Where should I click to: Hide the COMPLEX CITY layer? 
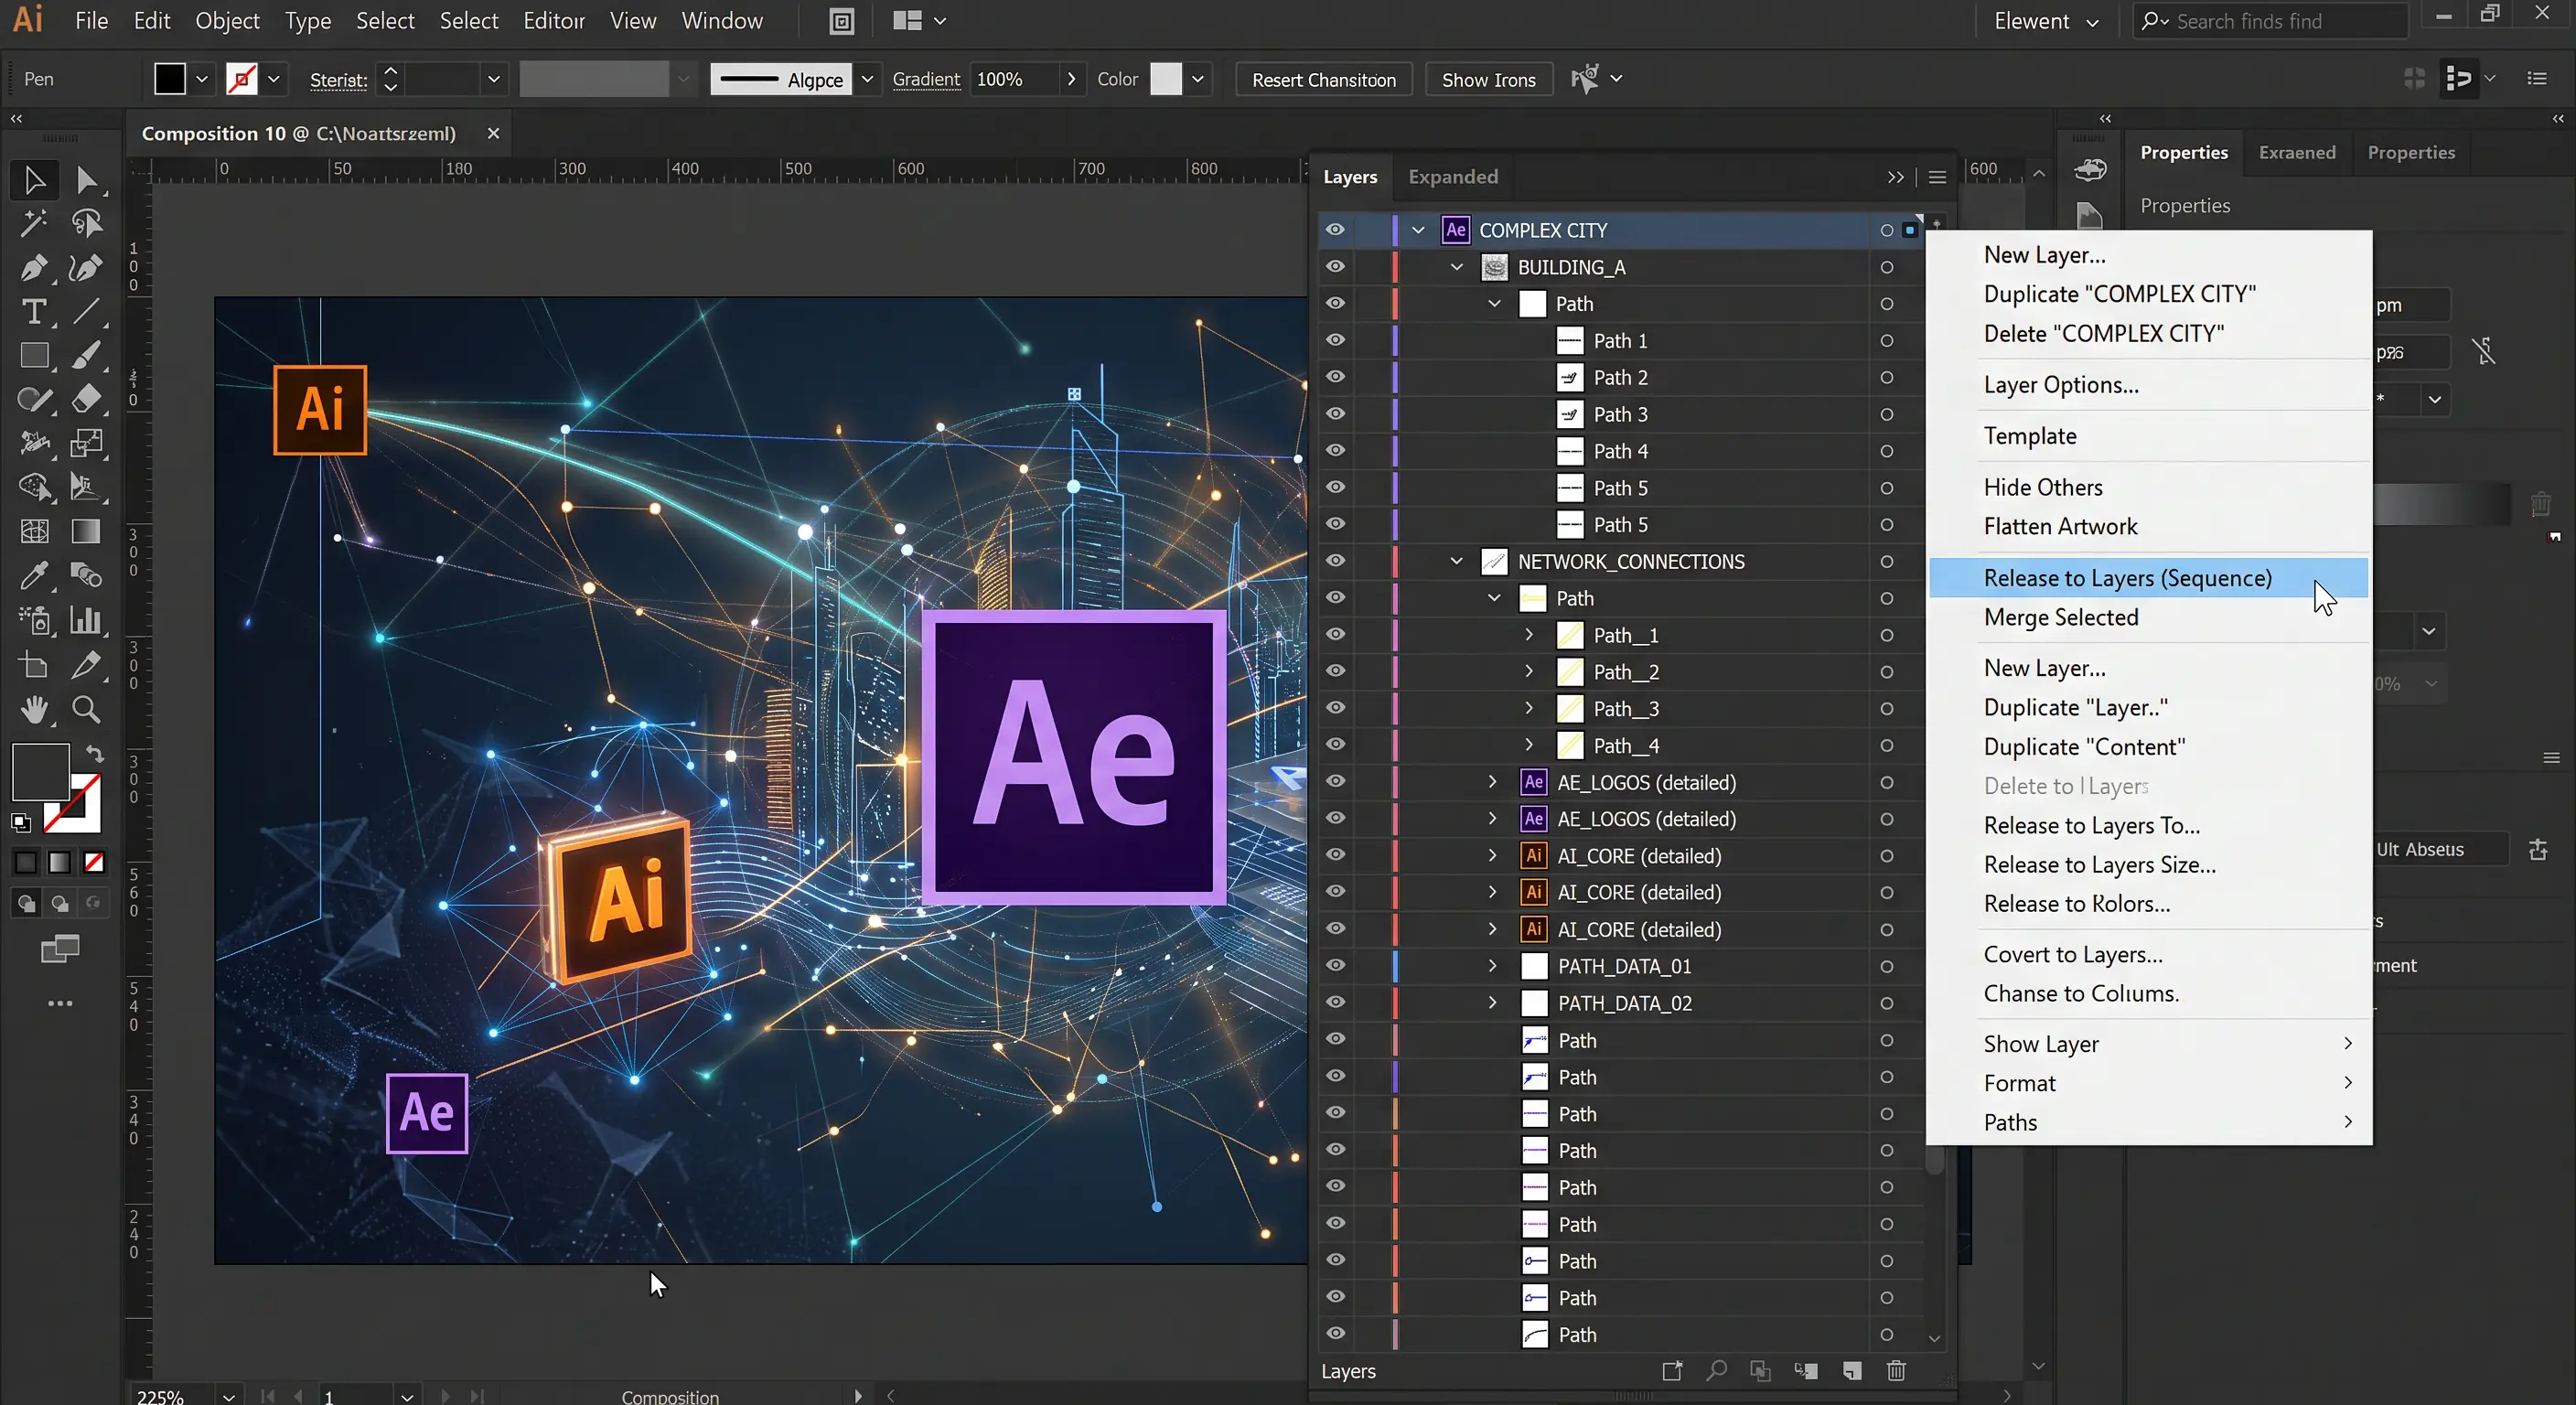(x=1335, y=230)
